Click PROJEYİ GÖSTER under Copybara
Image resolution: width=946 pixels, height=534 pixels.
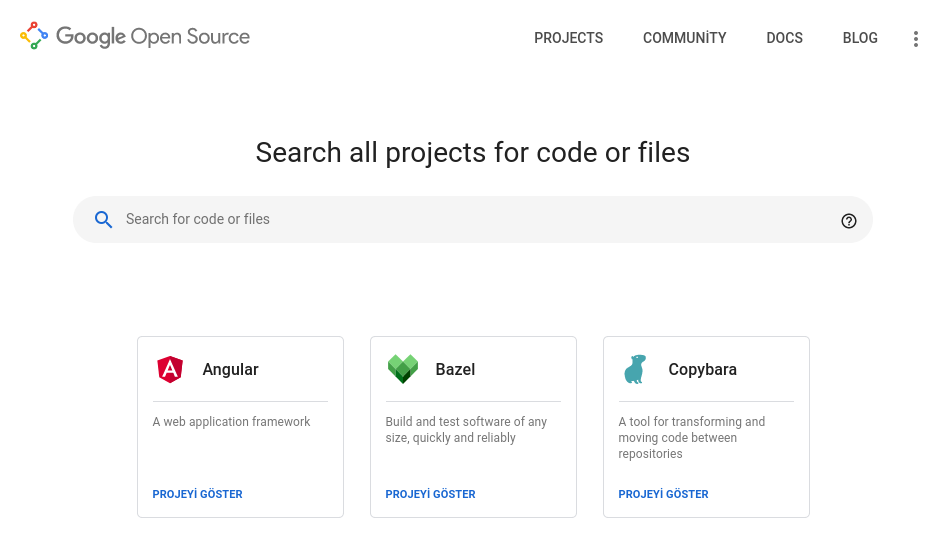coord(663,494)
